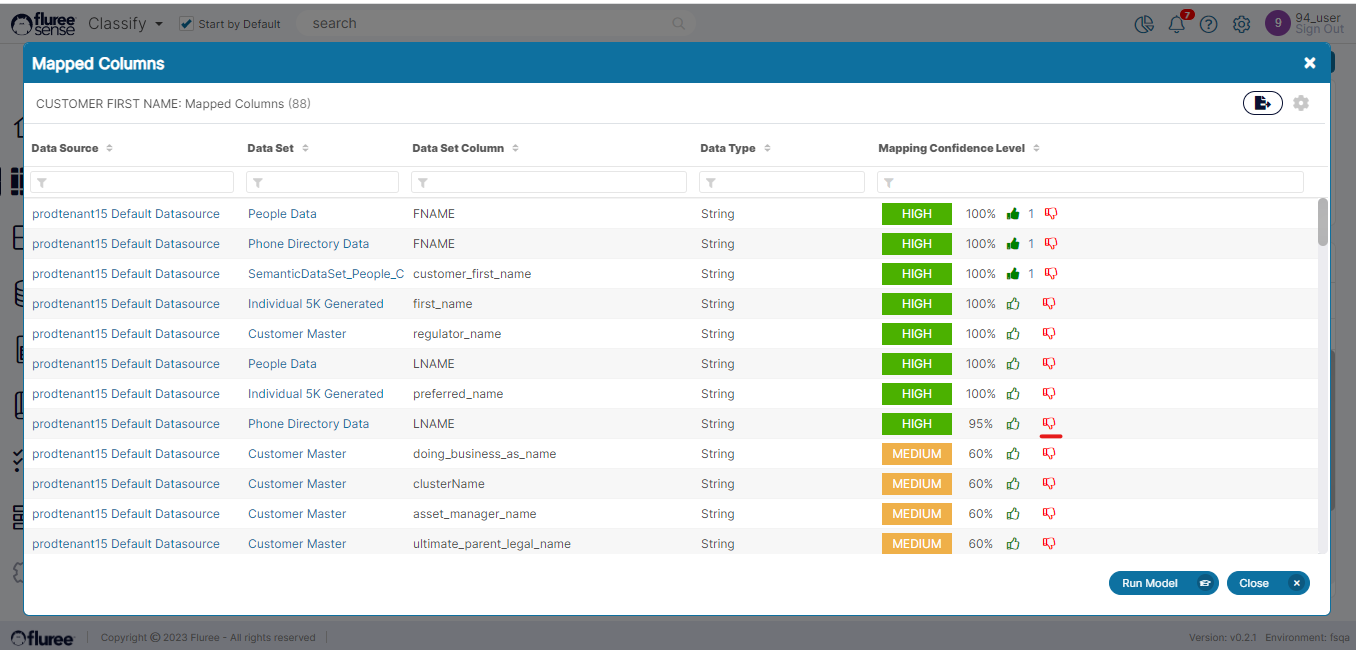Viewport: 1356px width, 650px height.
Task: Click the help question mark icon
Action: 1209,24
